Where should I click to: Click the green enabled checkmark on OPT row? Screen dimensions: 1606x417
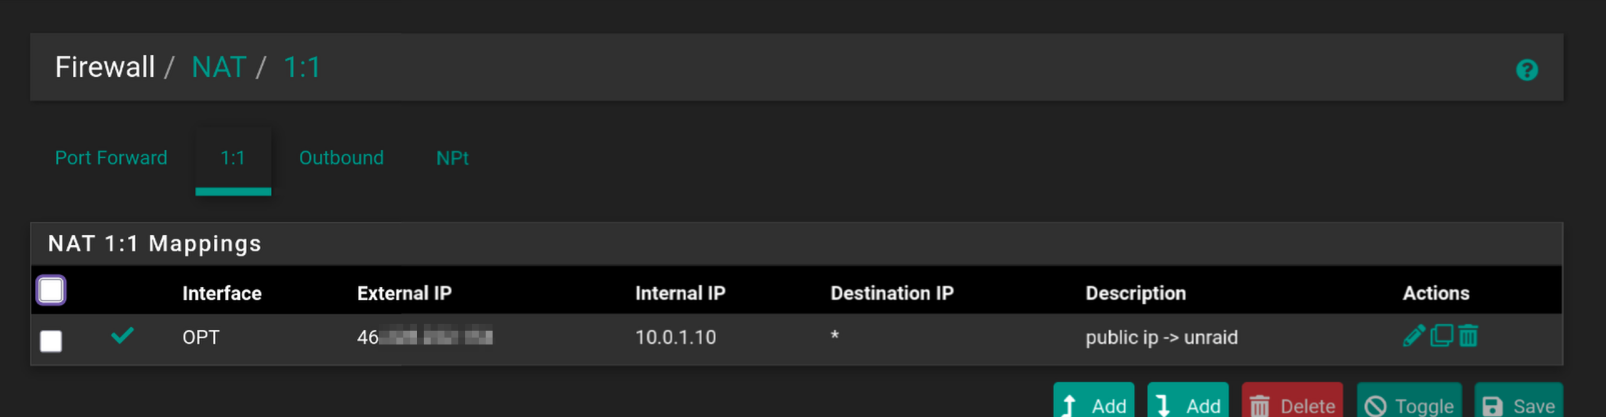click(122, 336)
